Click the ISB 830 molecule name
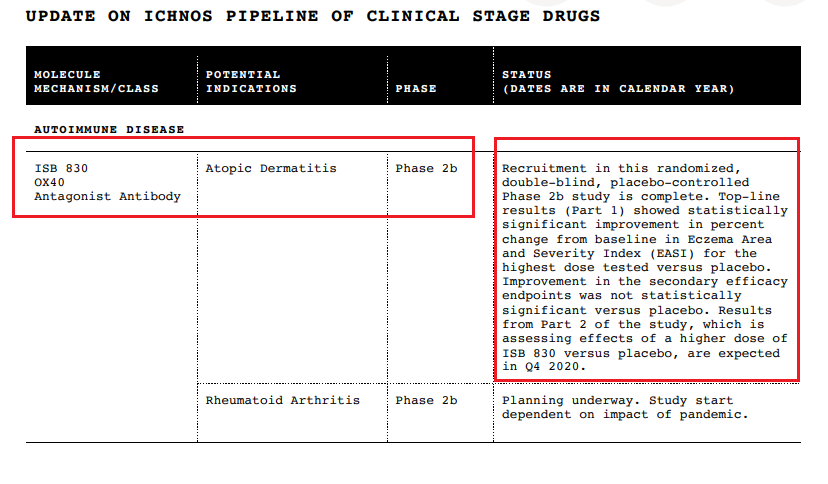Viewport: 828px width, 484px height. 61,168
